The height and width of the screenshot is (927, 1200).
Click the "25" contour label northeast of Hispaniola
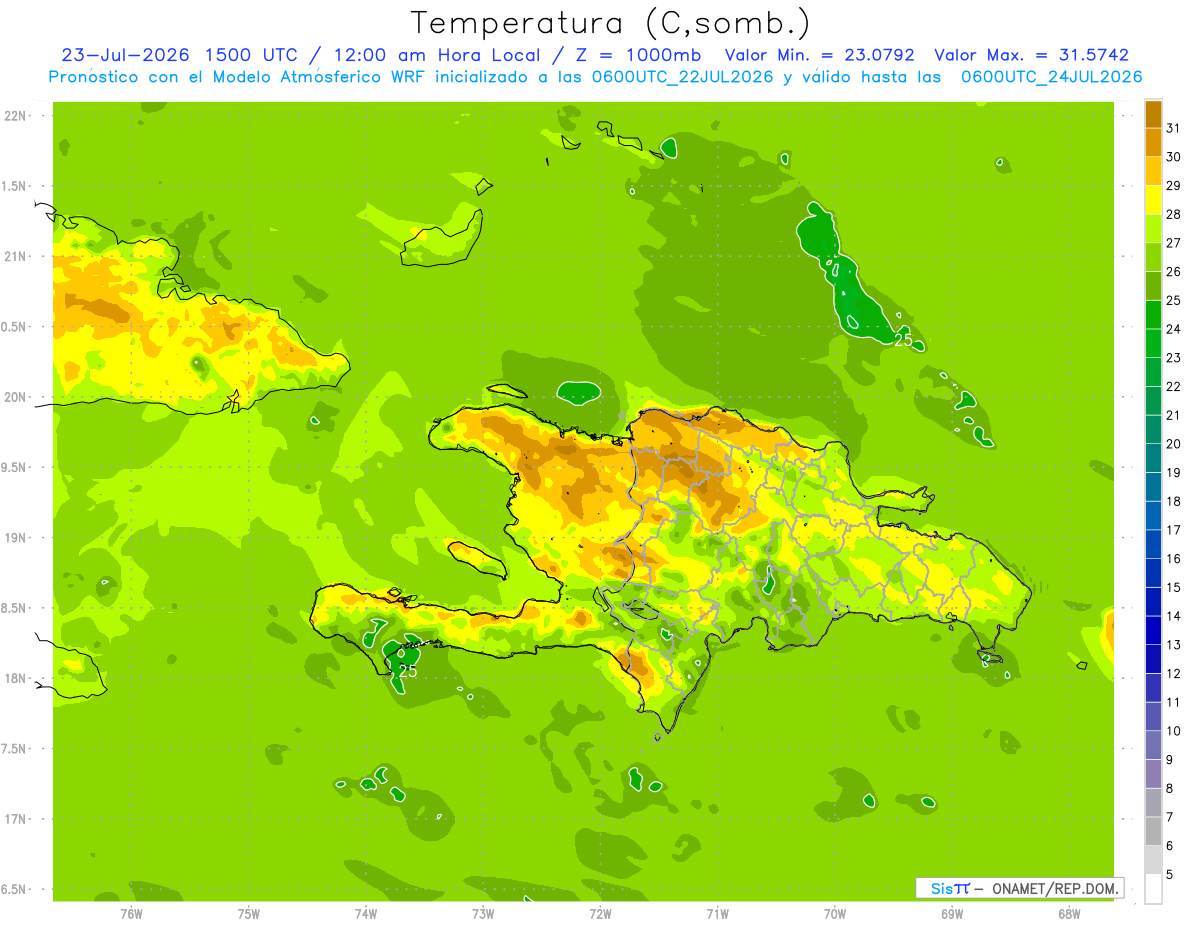[x=903, y=340]
